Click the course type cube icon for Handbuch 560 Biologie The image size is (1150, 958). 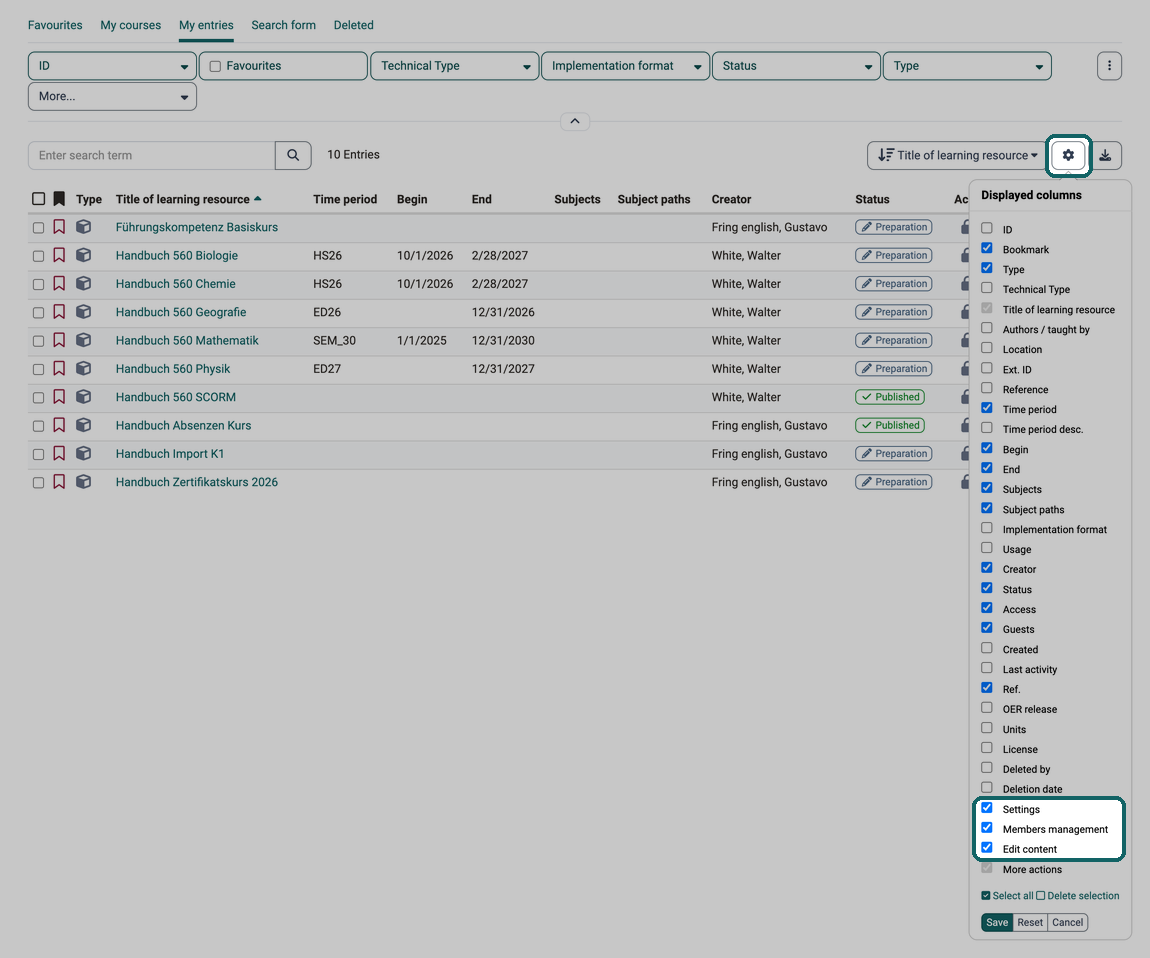(84, 255)
